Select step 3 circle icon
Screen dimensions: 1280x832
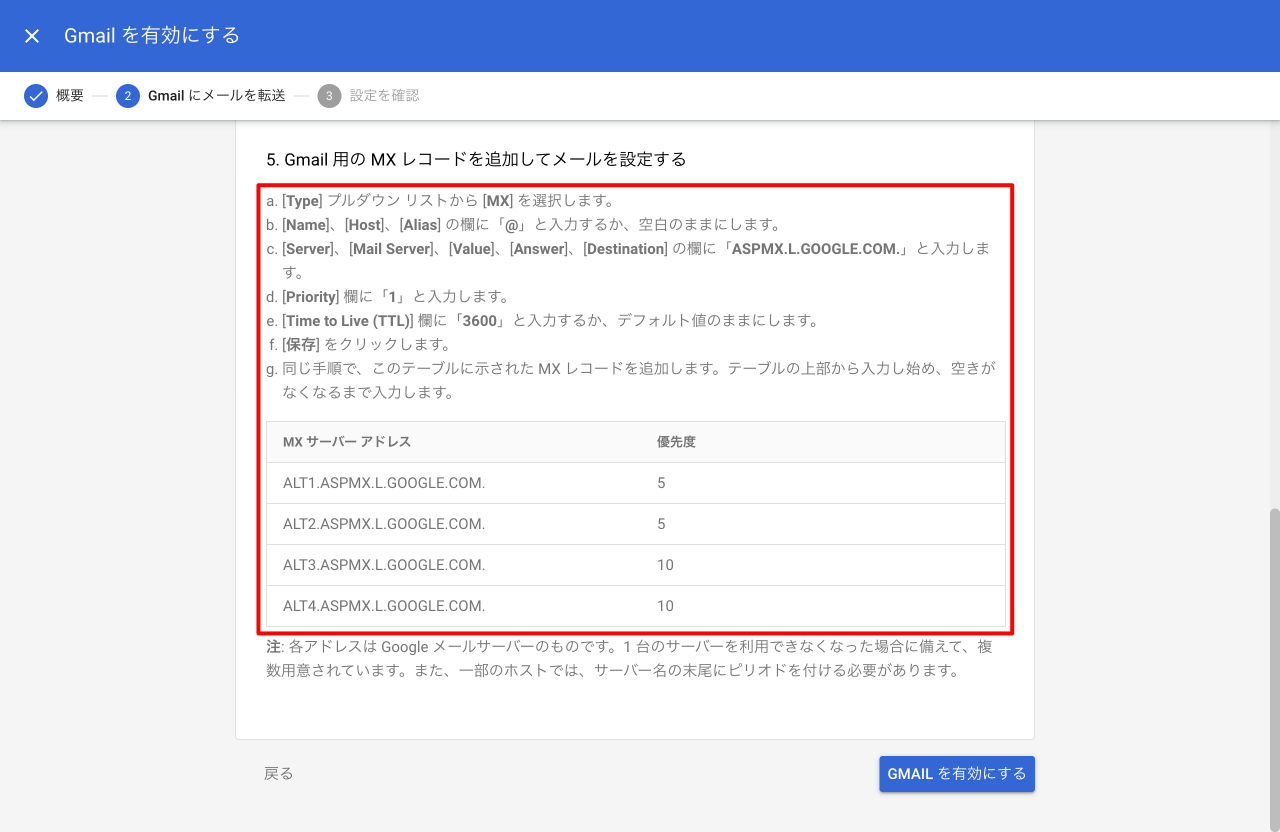(x=329, y=96)
